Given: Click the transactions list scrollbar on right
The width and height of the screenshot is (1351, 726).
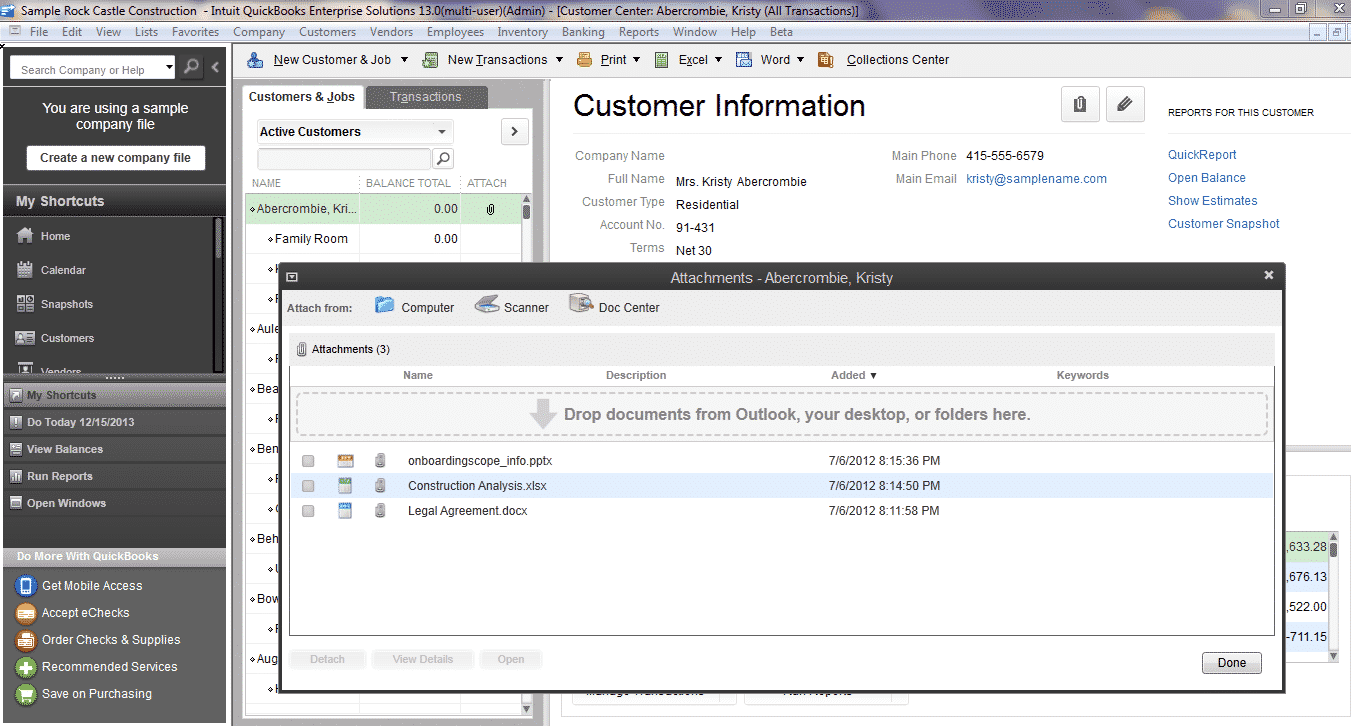Looking at the screenshot, I should tap(1333, 596).
